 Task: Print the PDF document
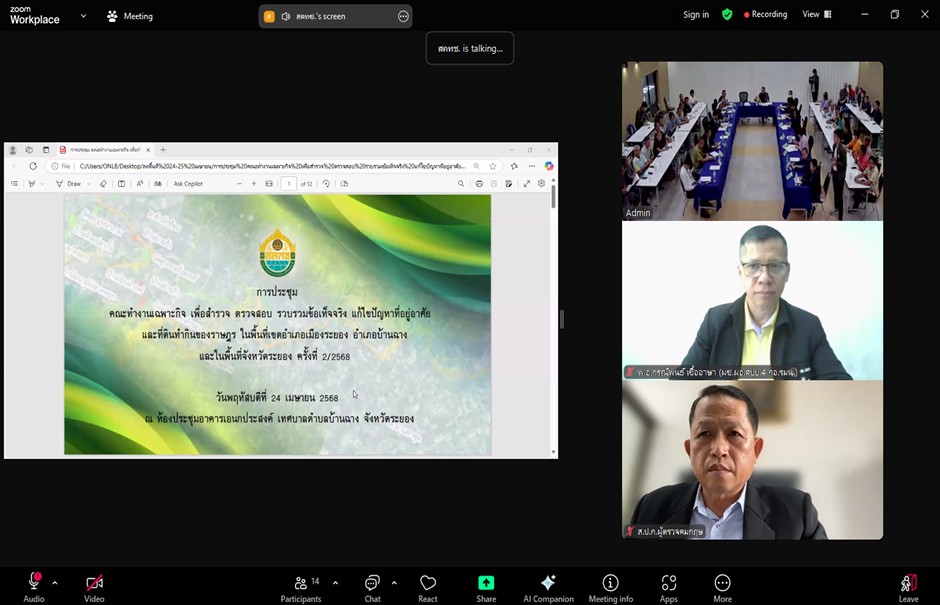[479, 183]
